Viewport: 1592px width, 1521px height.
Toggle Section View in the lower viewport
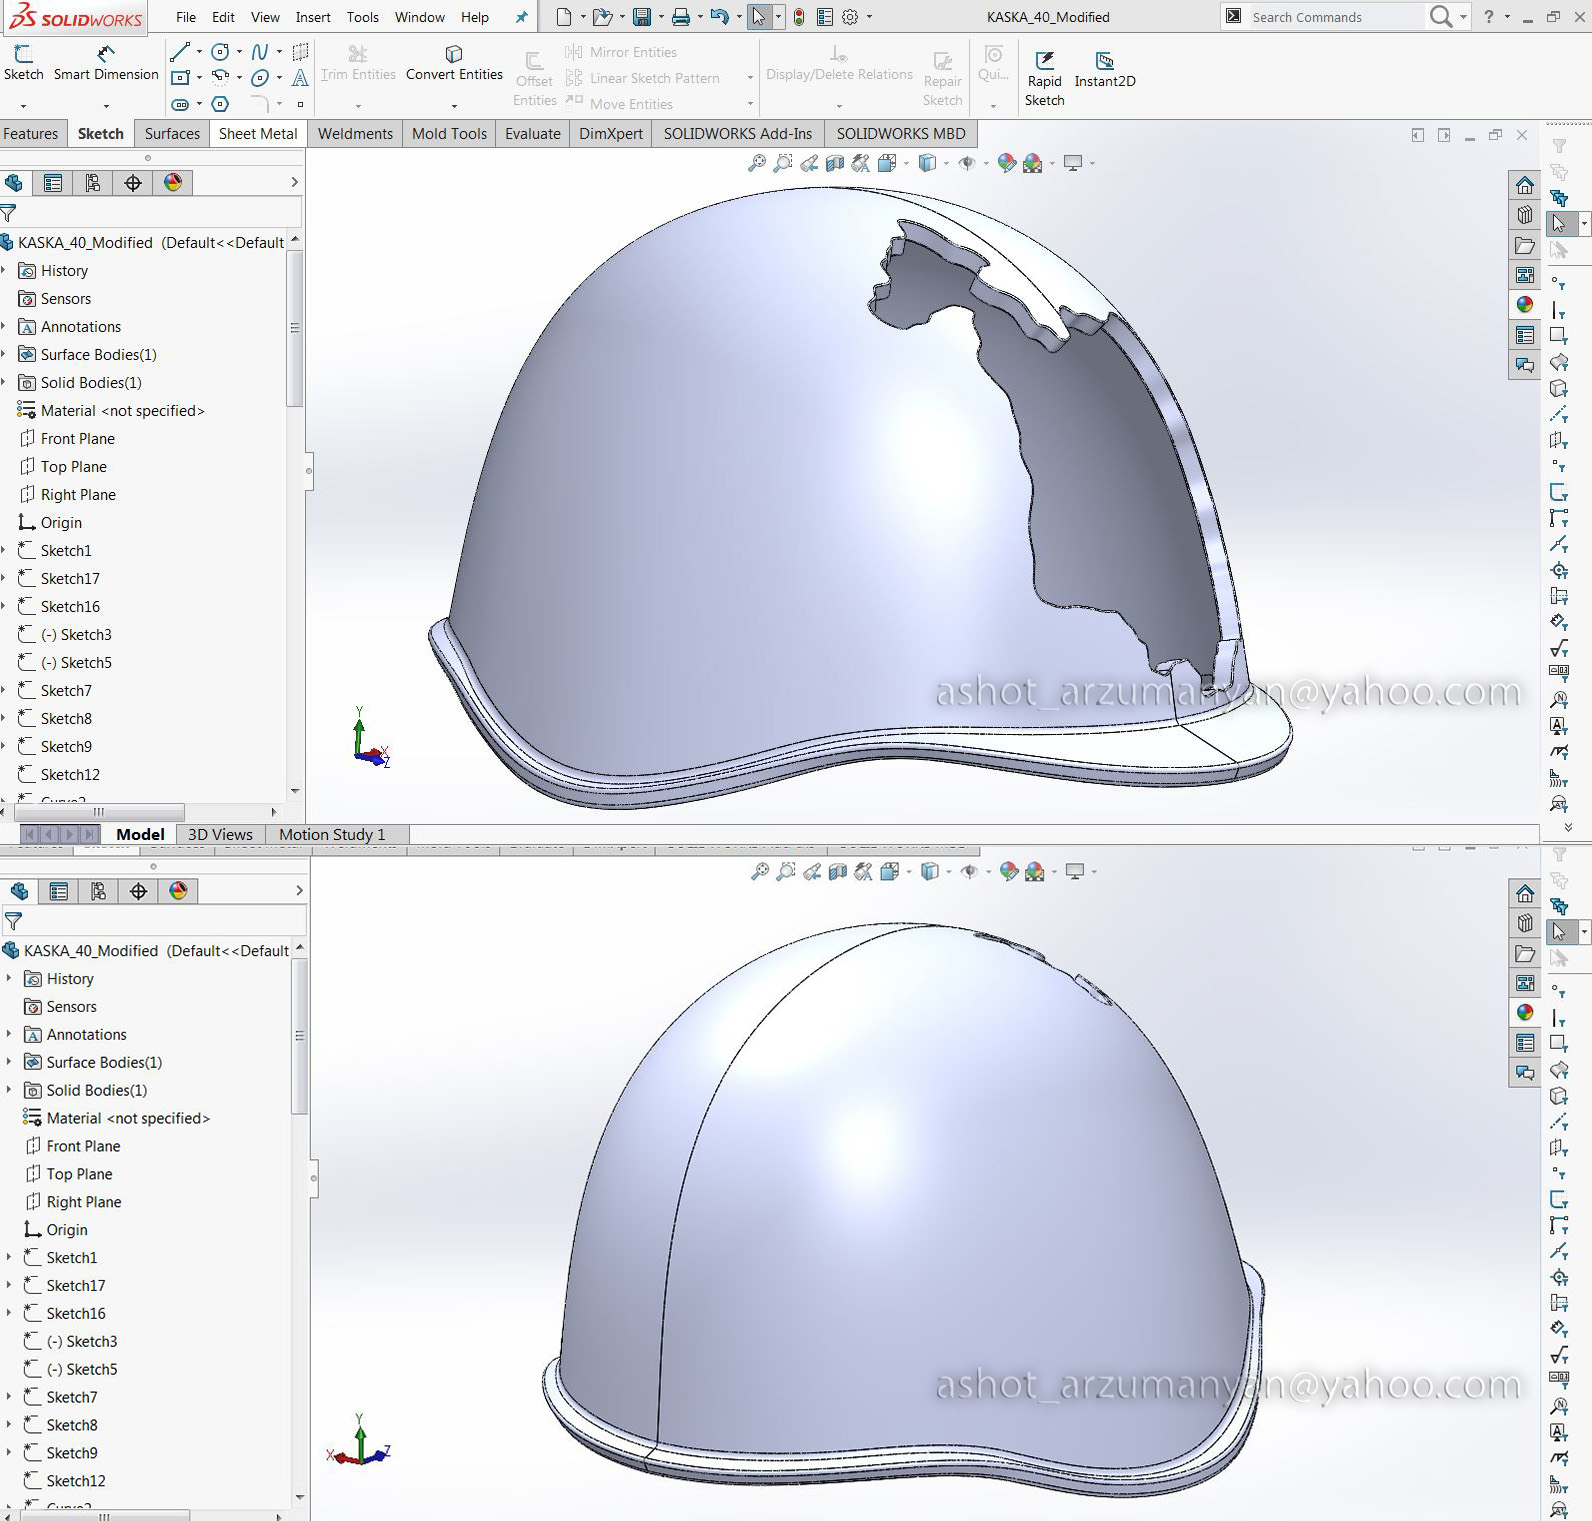click(838, 872)
